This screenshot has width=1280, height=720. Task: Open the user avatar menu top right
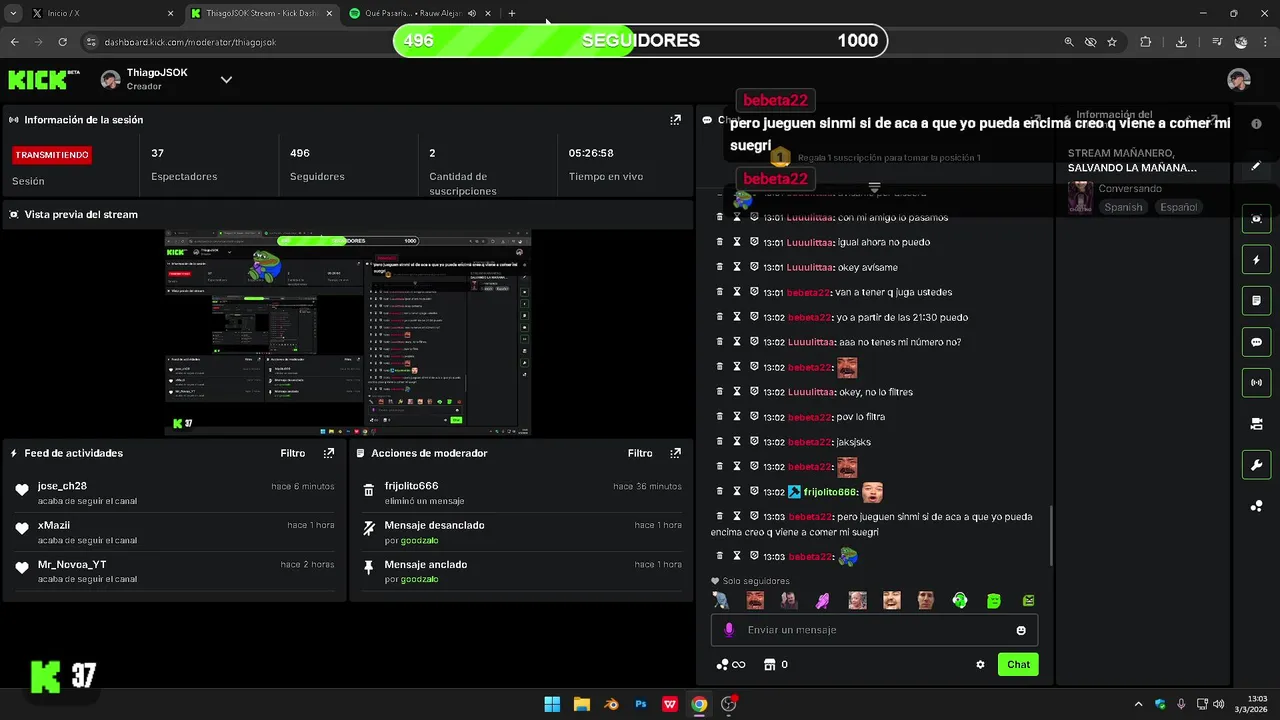[1239, 80]
